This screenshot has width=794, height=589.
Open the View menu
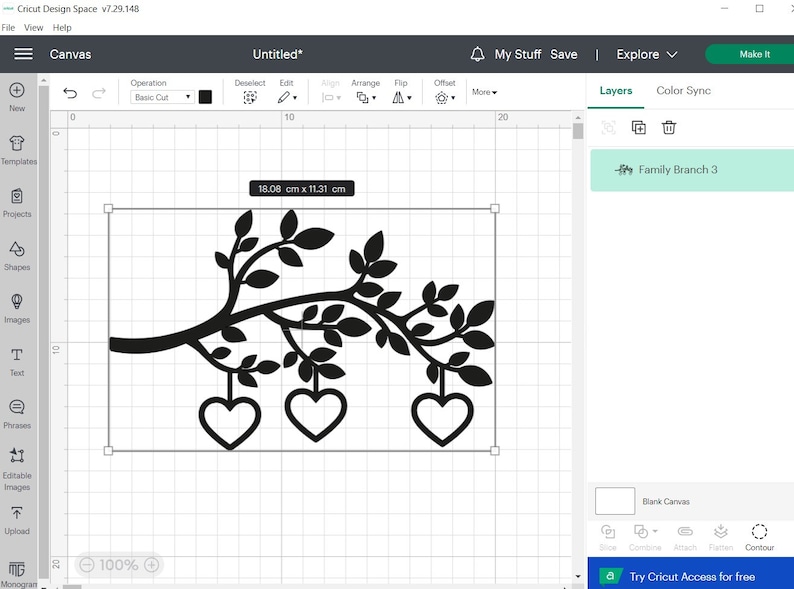(x=33, y=28)
